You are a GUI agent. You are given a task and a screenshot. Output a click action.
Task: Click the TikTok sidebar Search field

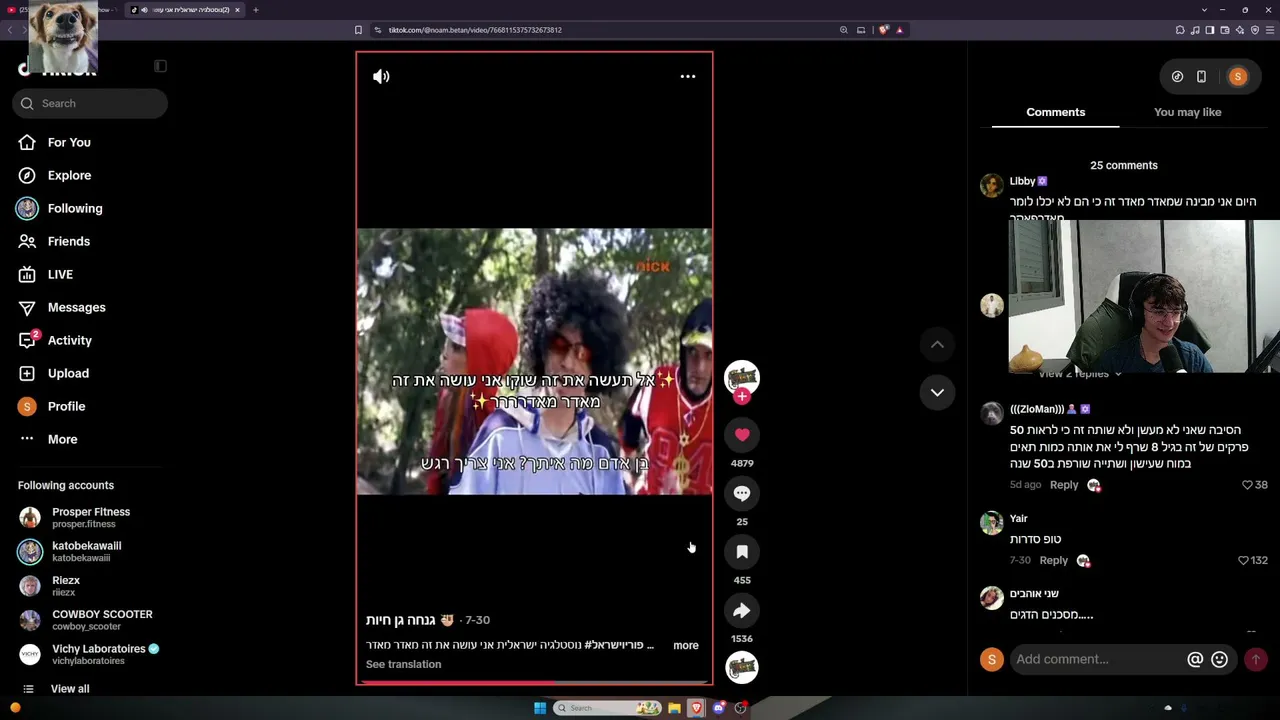90,103
